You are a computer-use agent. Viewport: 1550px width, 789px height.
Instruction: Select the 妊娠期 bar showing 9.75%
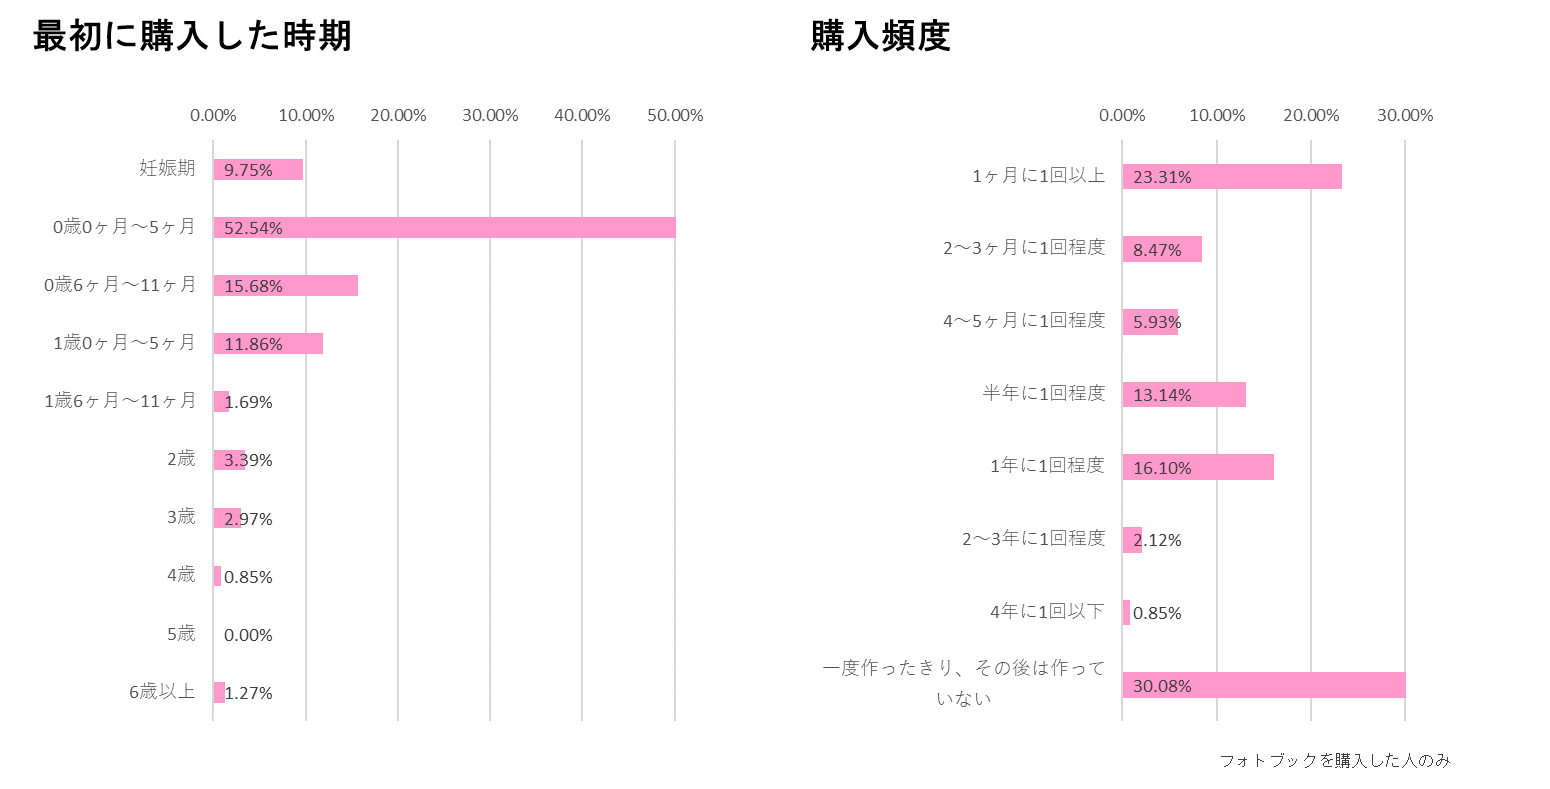pyautogui.click(x=258, y=169)
